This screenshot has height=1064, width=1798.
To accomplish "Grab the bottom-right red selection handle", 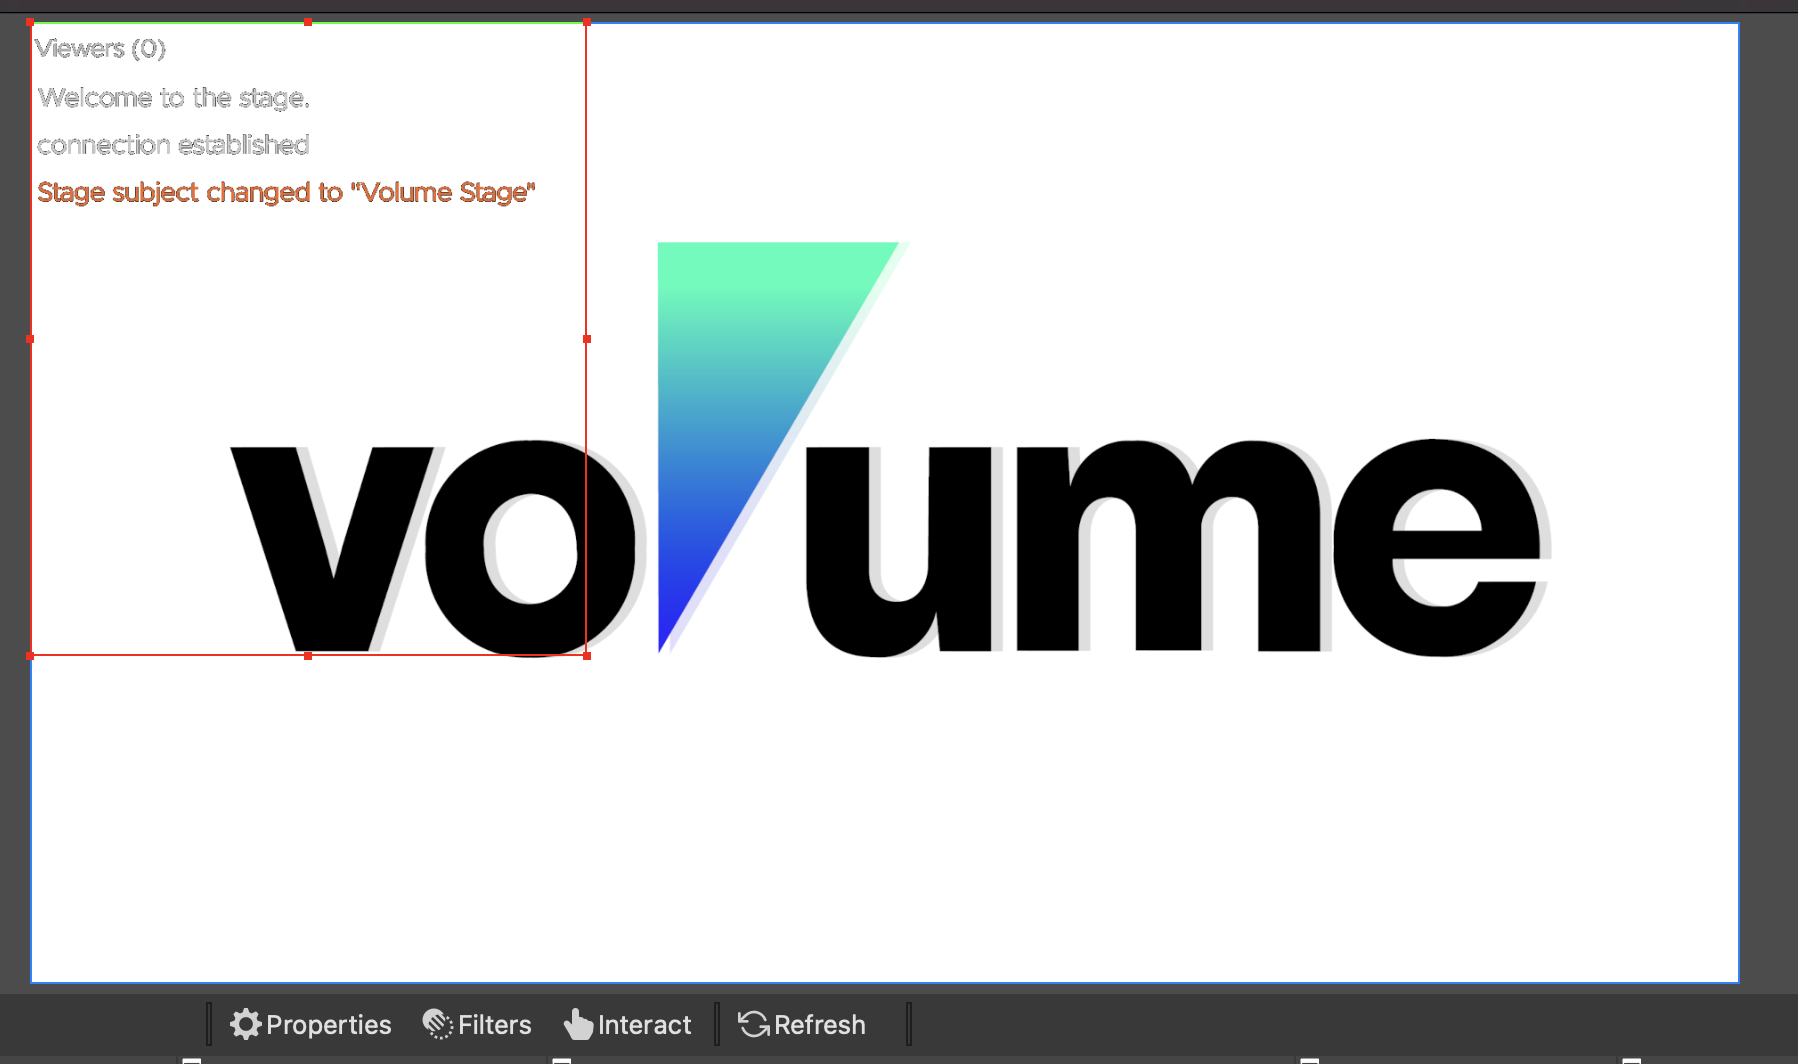I will [587, 656].
